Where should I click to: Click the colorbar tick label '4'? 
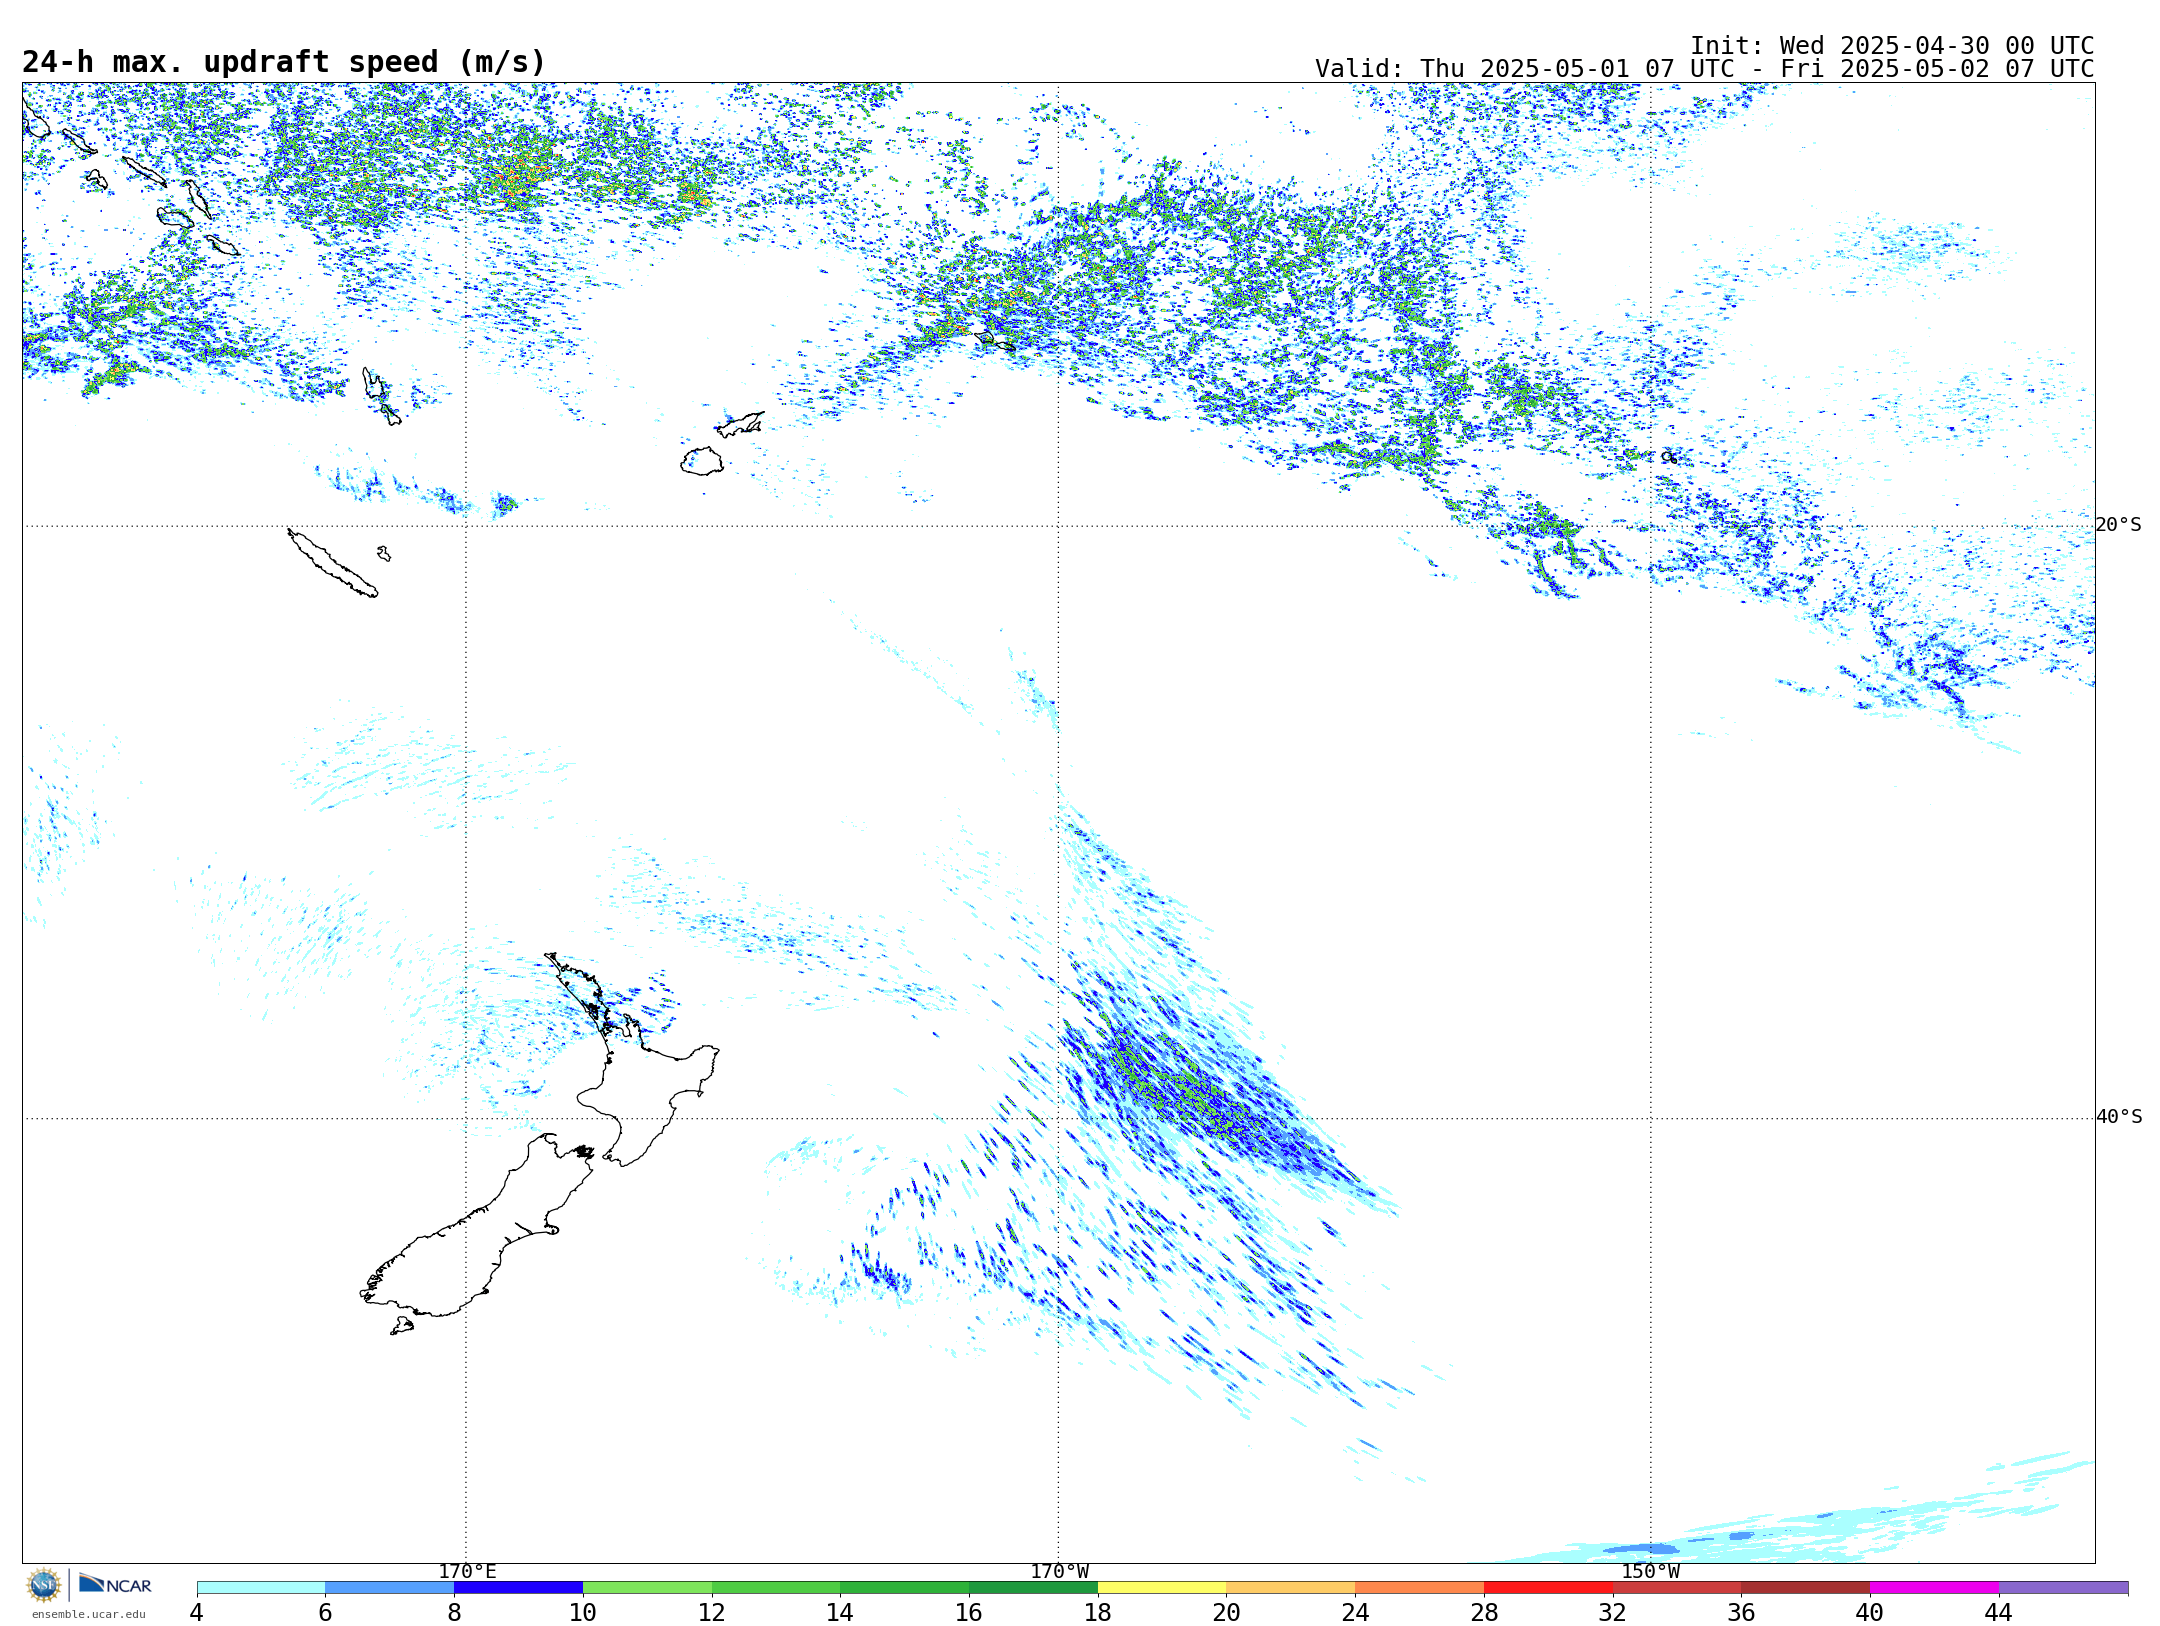click(197, 1612)
